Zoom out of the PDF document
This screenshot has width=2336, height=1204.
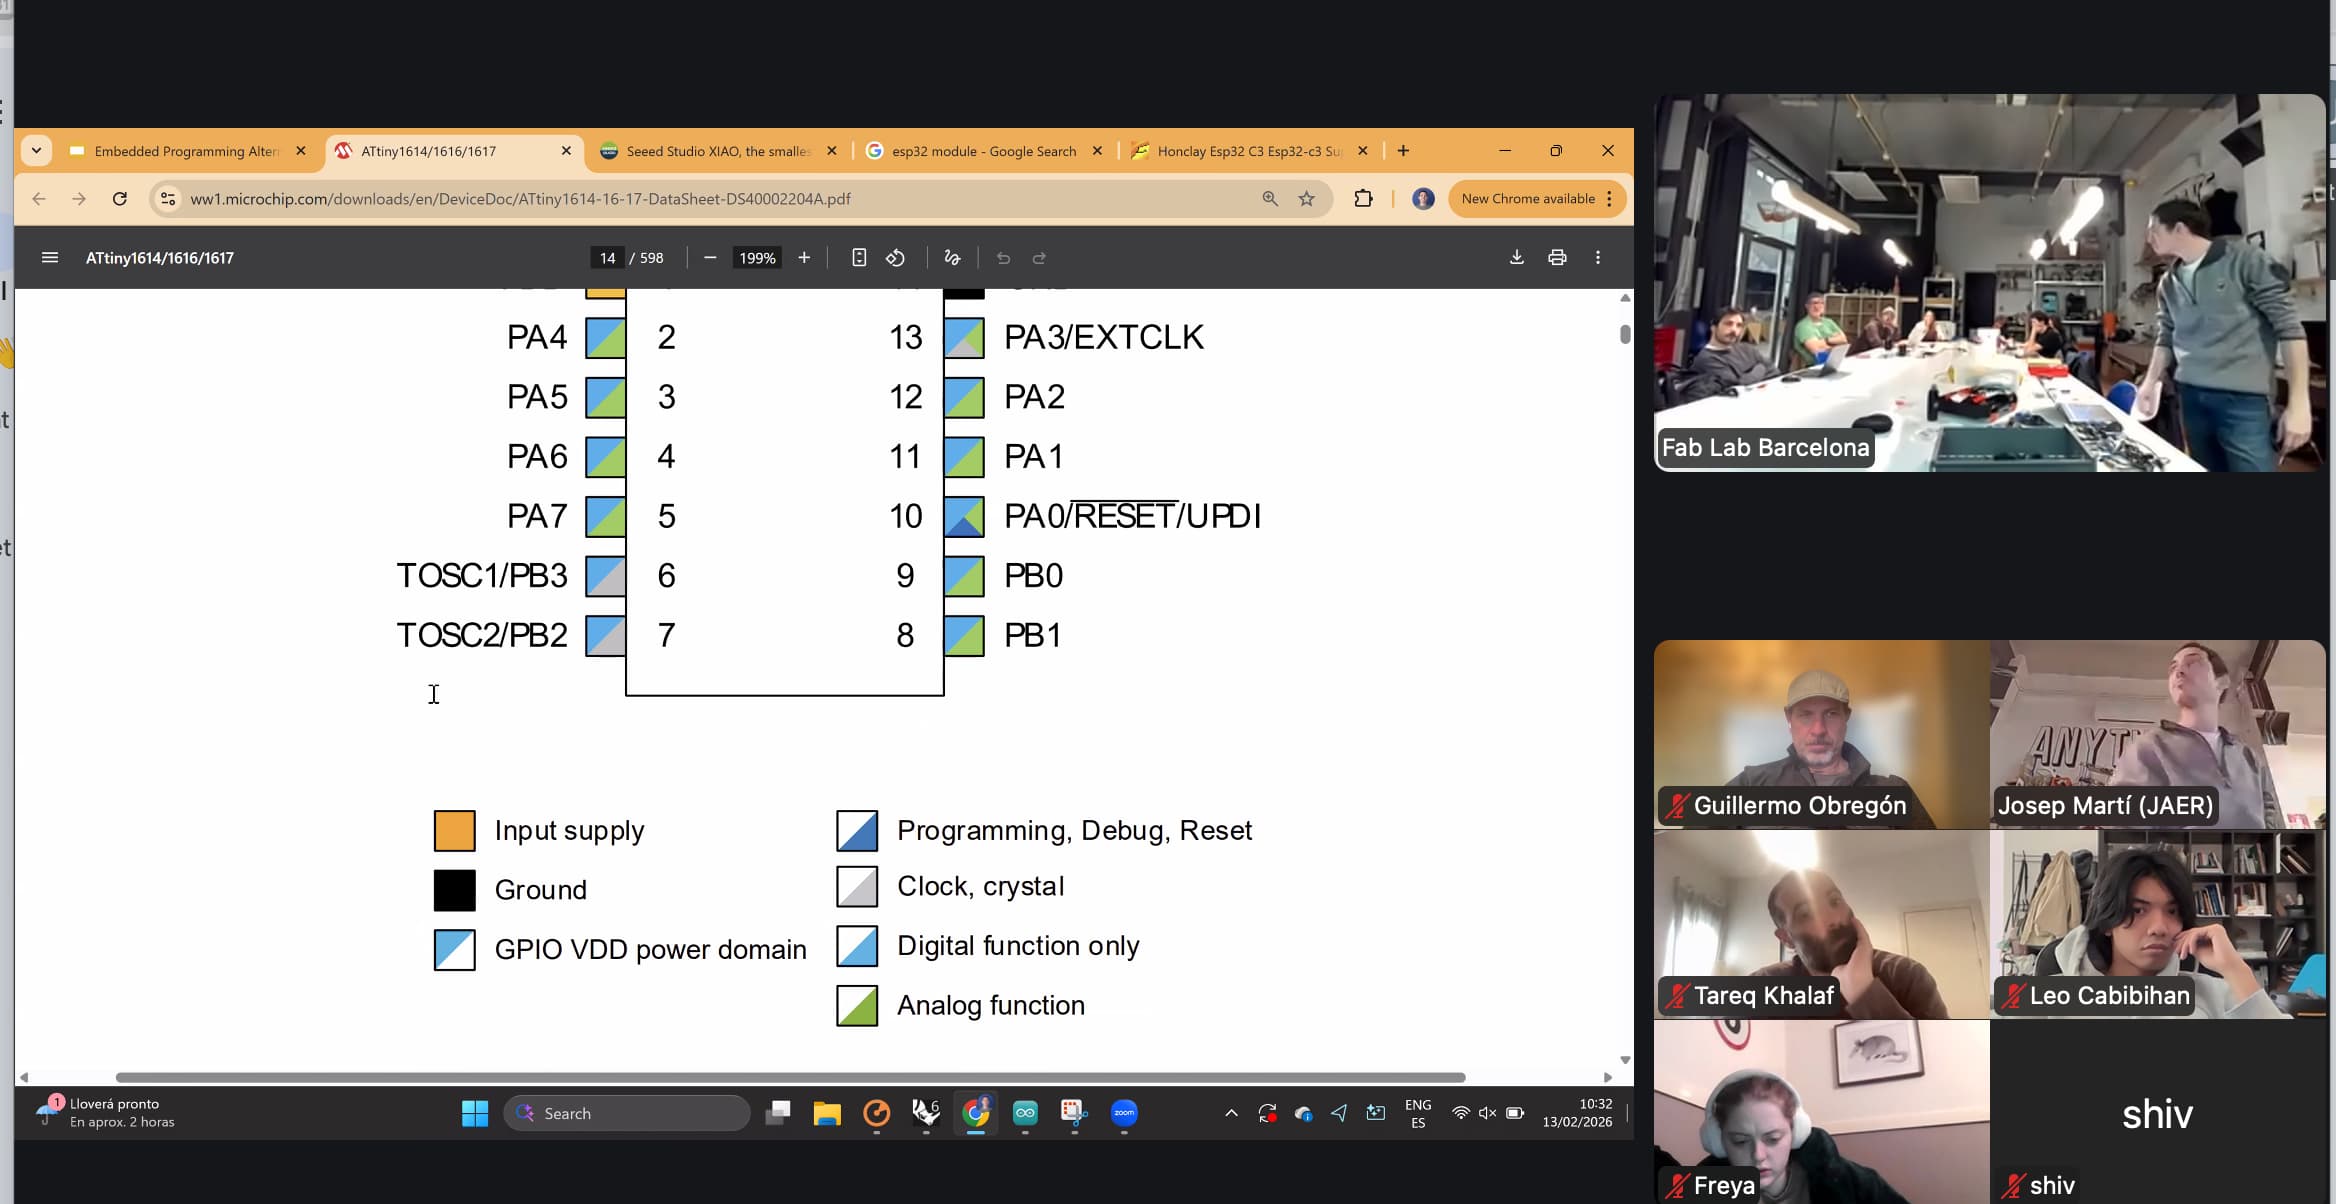click(710, 258)
